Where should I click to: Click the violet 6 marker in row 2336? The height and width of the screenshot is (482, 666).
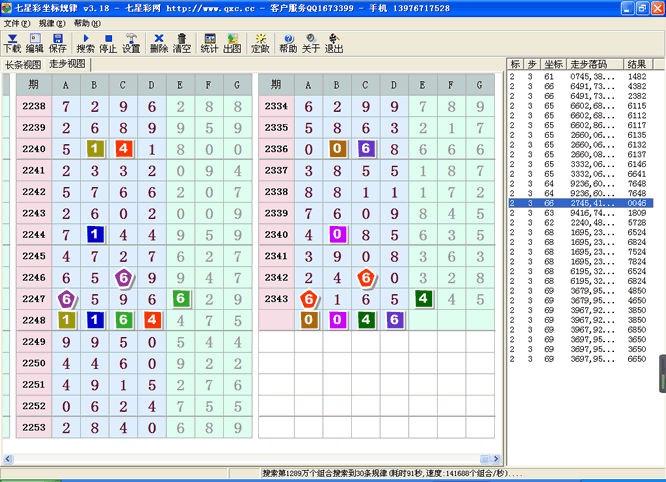(366, 149)
